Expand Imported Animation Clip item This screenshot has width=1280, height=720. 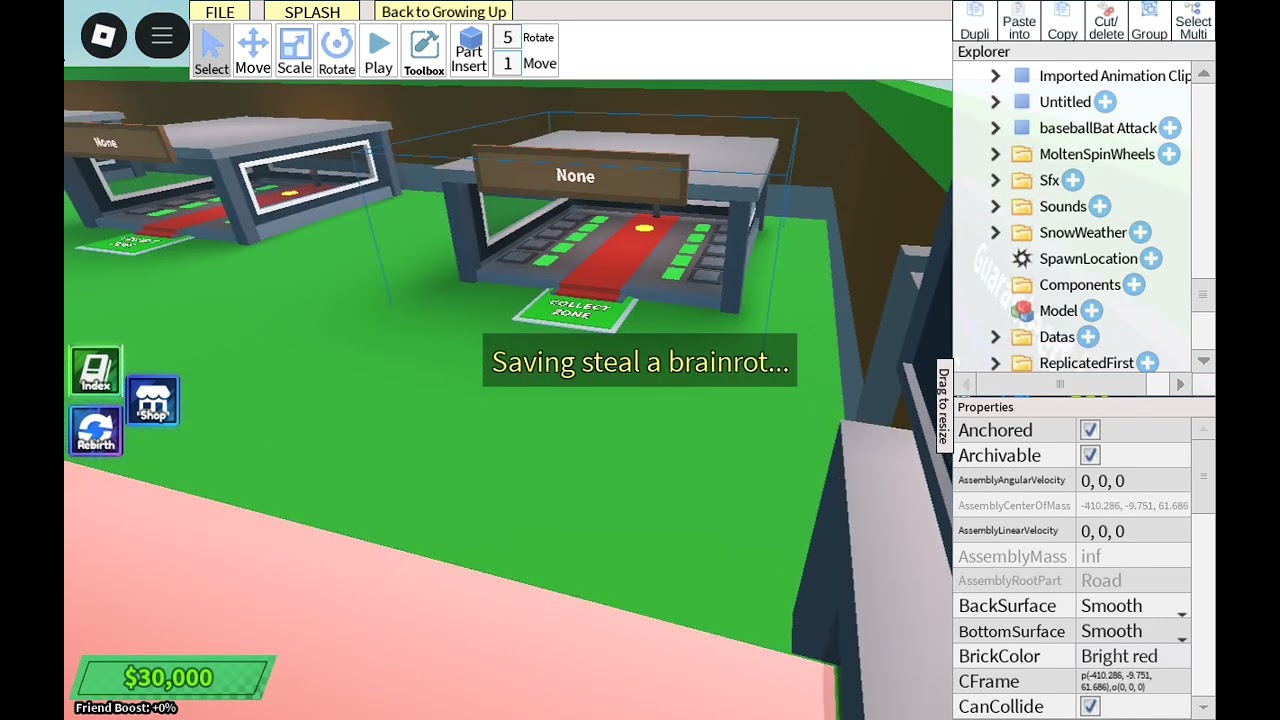[995, 76]
